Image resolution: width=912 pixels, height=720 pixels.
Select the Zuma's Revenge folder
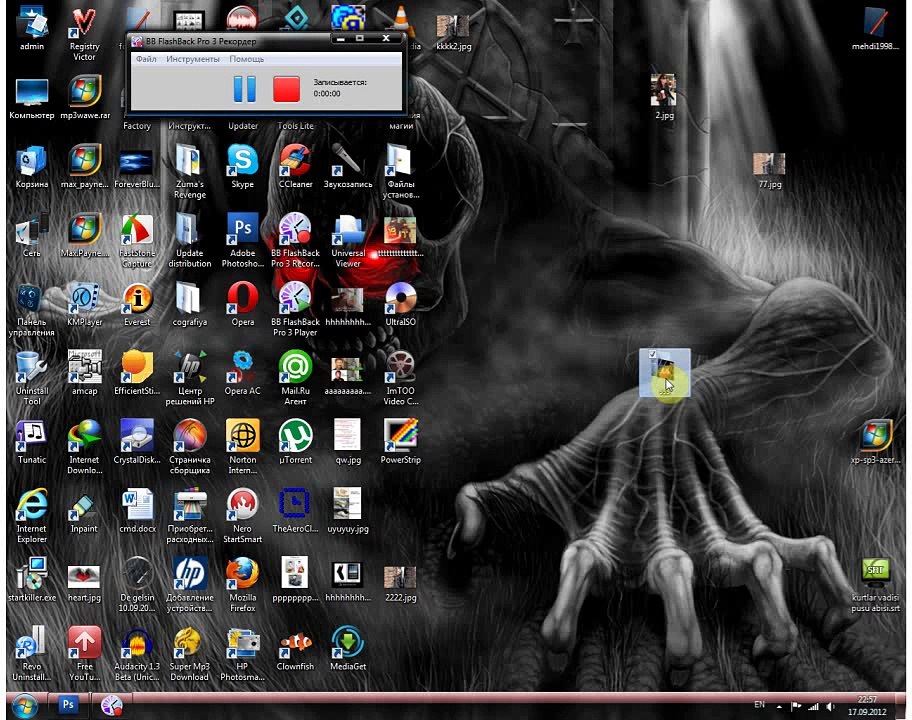coord(190,172)
